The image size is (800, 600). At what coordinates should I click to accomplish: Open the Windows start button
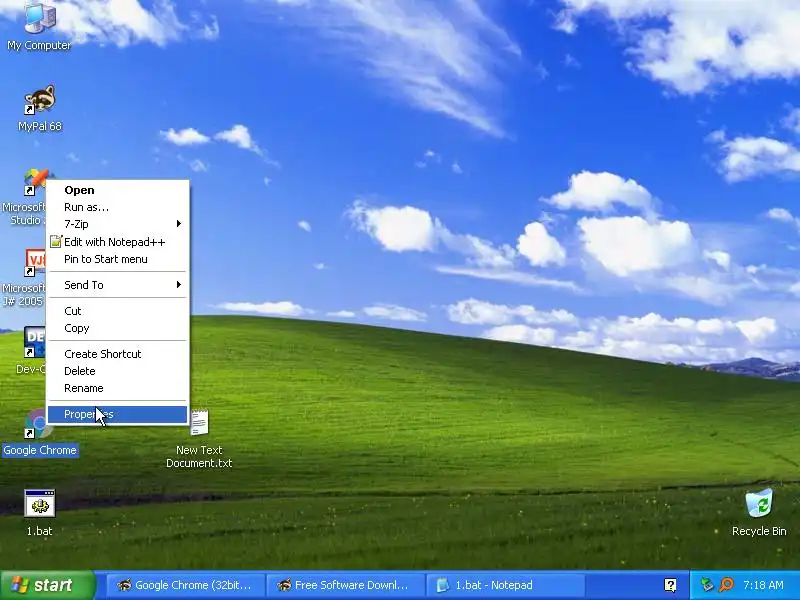point(47,585)
